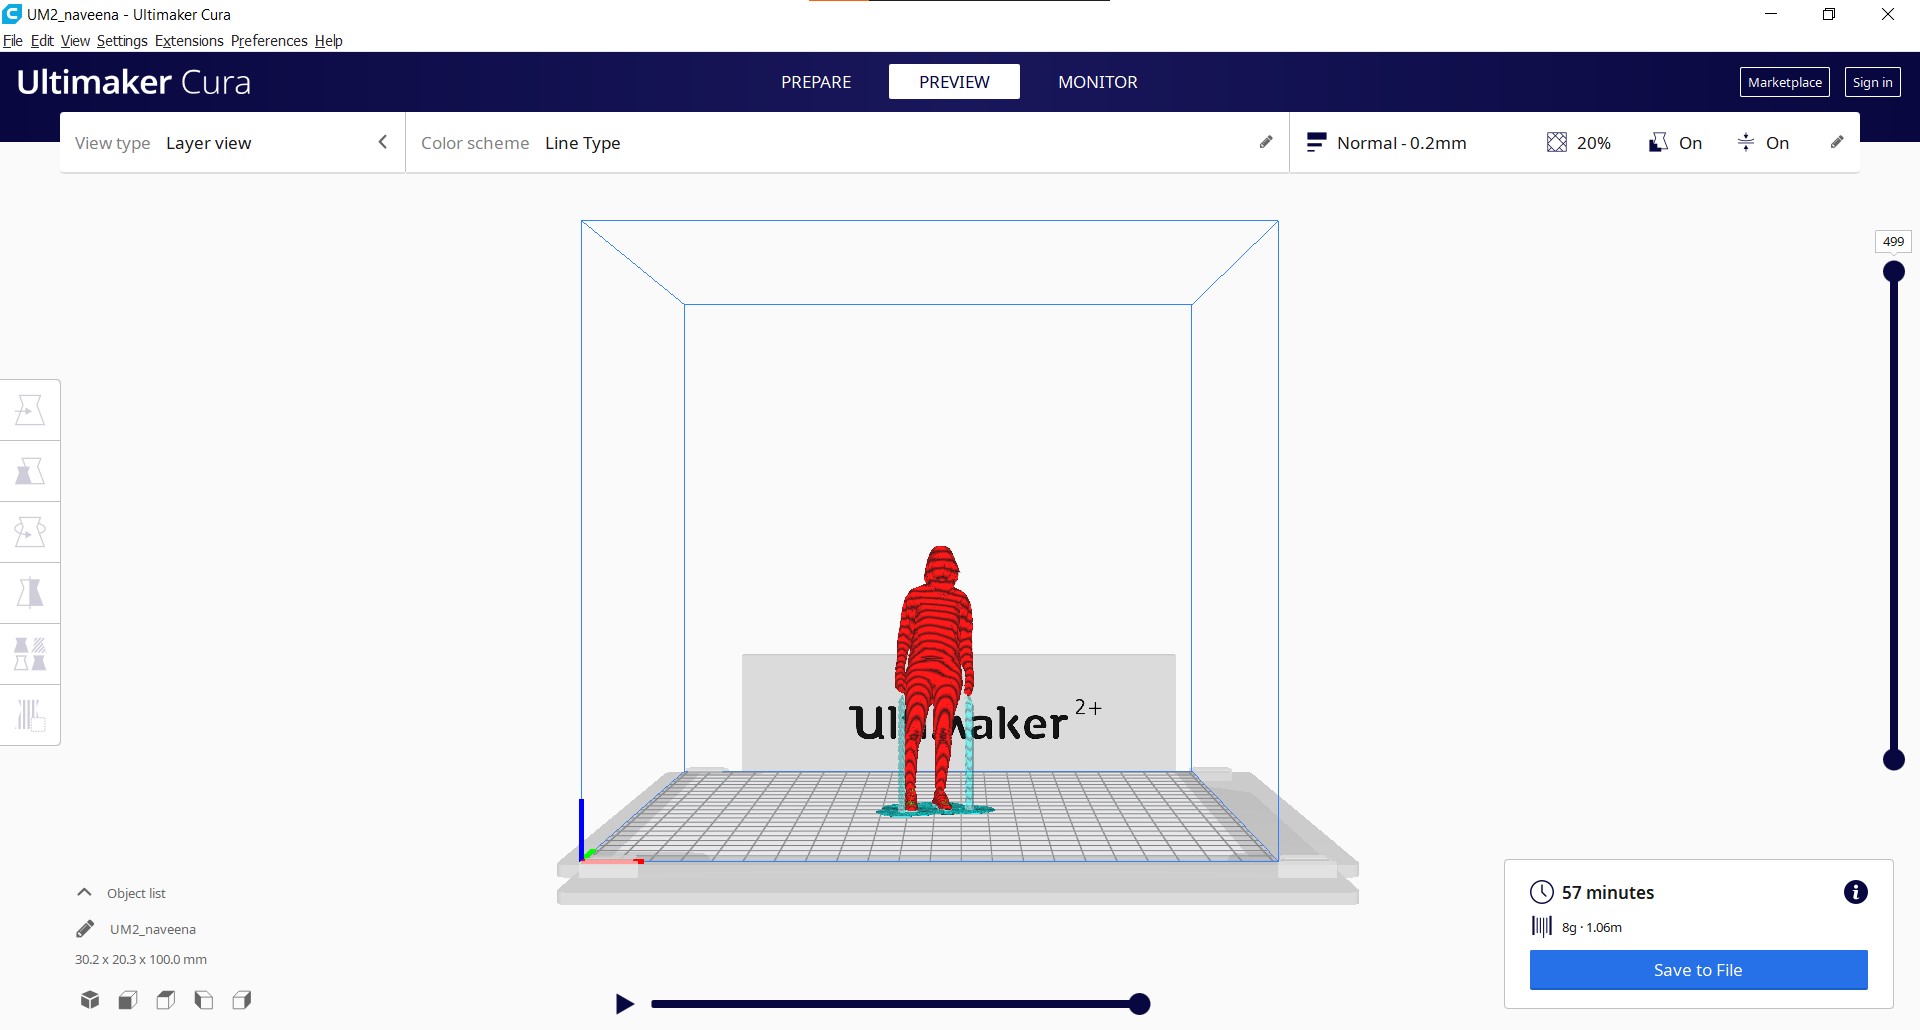Click the layer number 499 field
The image size is (1920, 1030).
coord(1893,241)
